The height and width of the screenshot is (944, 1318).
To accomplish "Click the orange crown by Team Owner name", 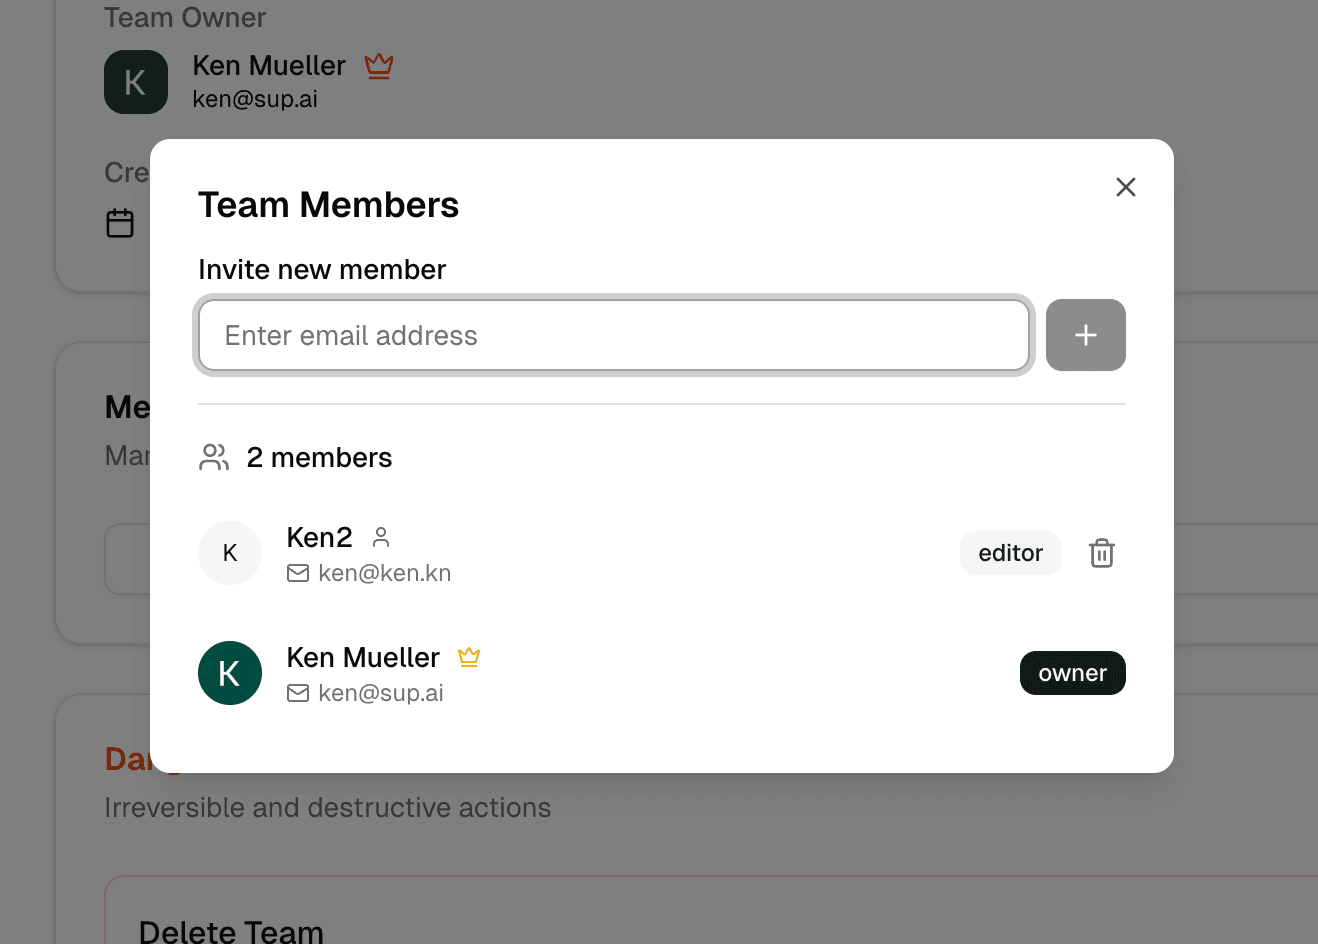I will point(379,66).
